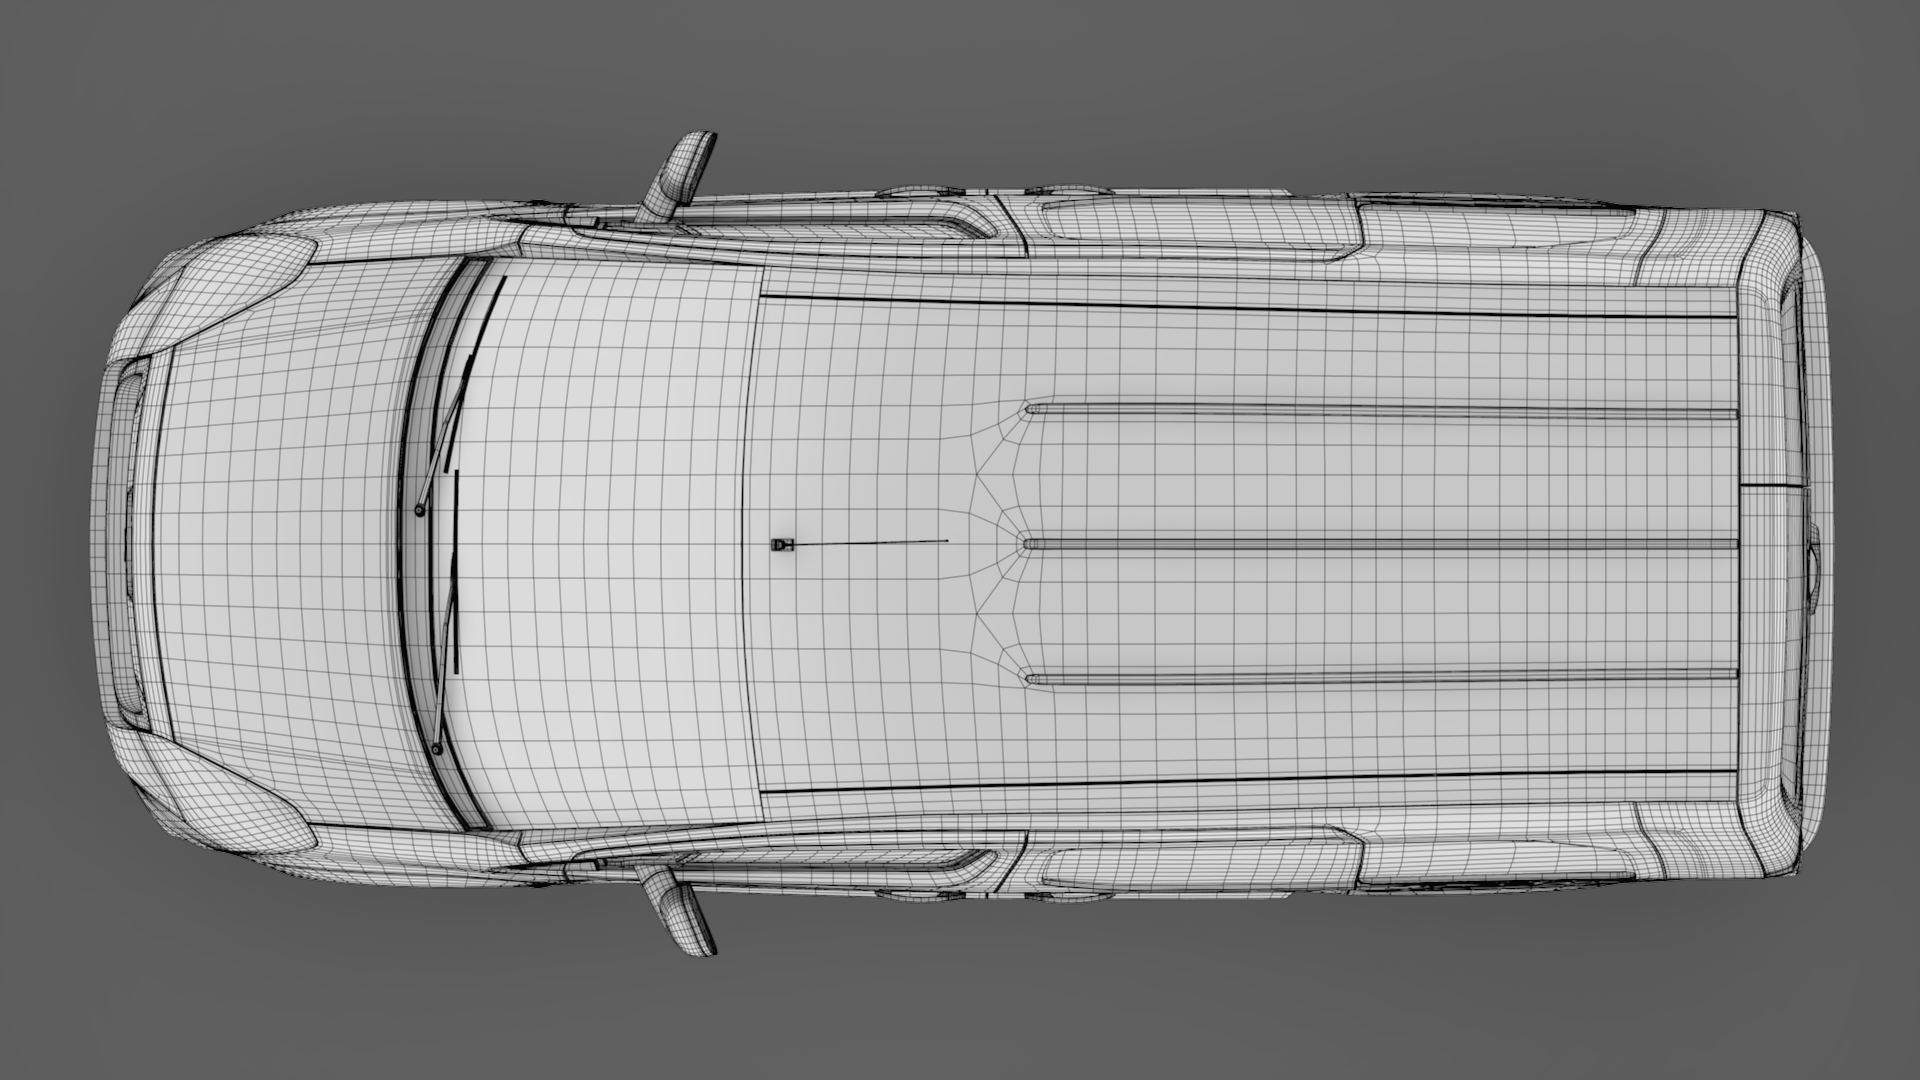Click the upper wiper pivot on the windshield
Screen dimensions: 1920x1080
tap(420, 511)
